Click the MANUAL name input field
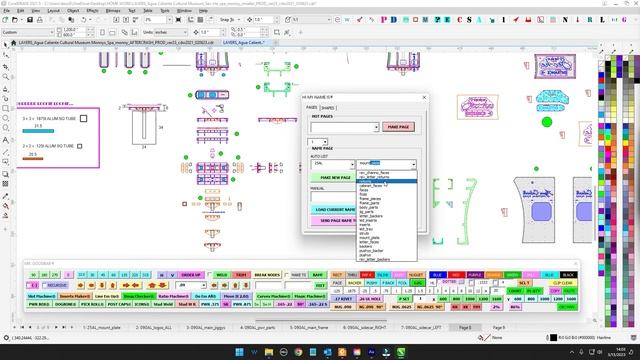This screenshot has height=360, width=640. click(333, 197)
